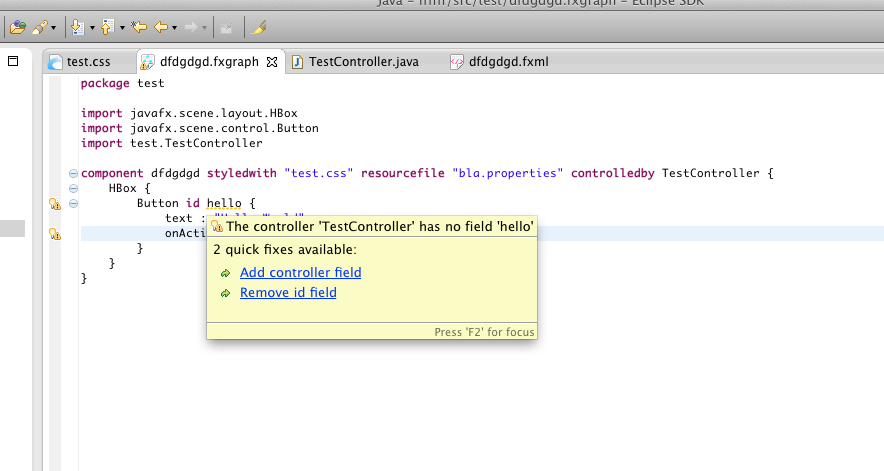Open the Search icon dropdown arrow

[53, 27]
